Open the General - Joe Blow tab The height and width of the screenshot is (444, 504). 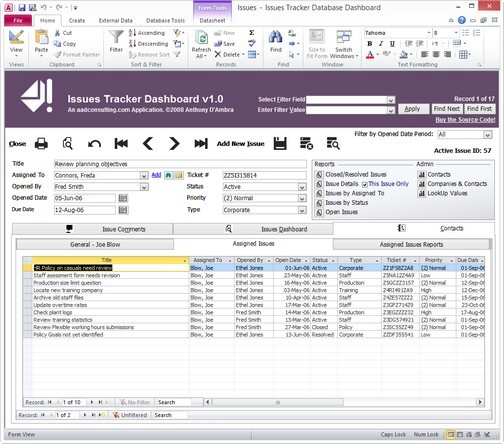click(95, 244)
